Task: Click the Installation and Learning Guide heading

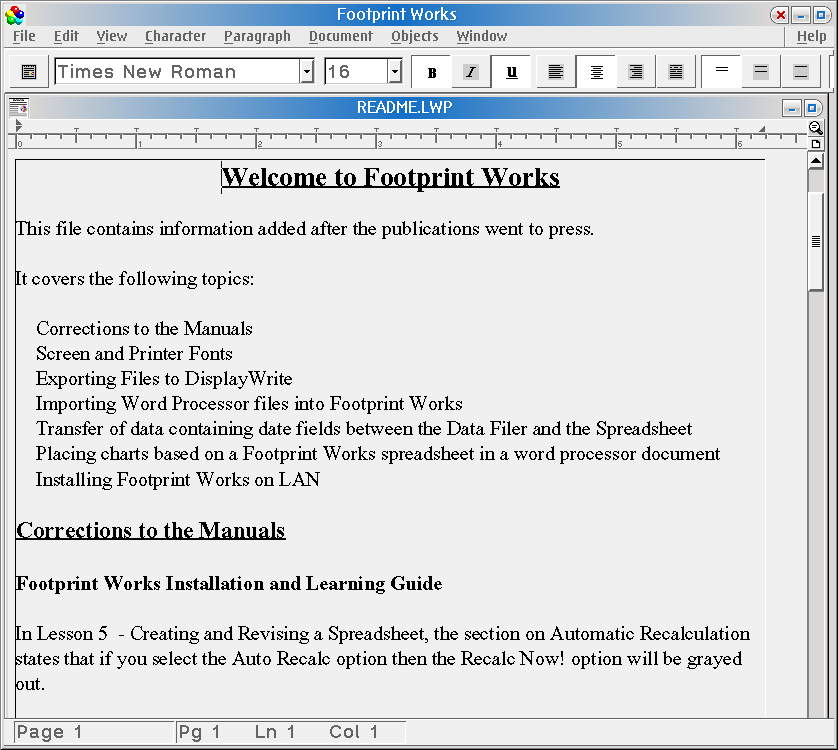Action: [x=229, y=583]
